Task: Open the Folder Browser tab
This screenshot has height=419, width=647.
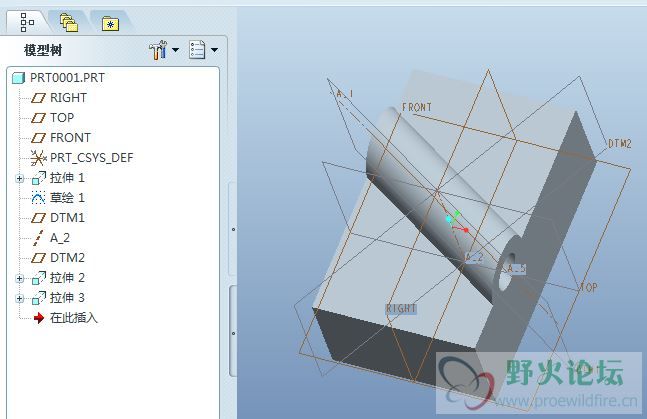Action: pos(69,22)
